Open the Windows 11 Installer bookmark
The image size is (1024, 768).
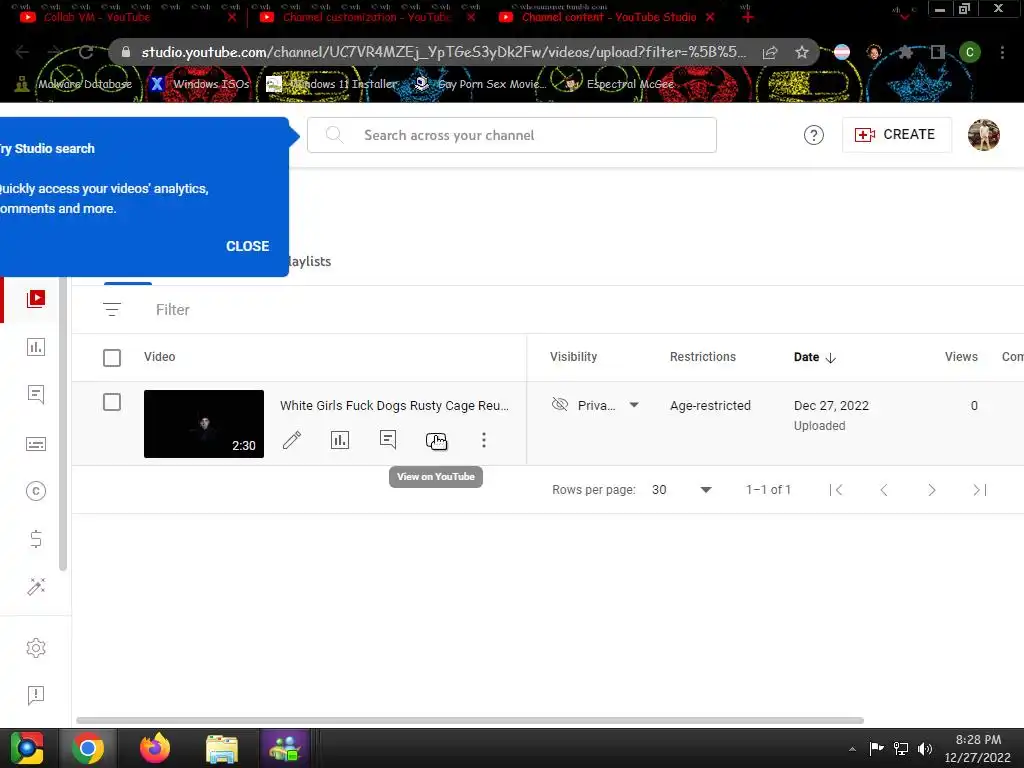331,84
